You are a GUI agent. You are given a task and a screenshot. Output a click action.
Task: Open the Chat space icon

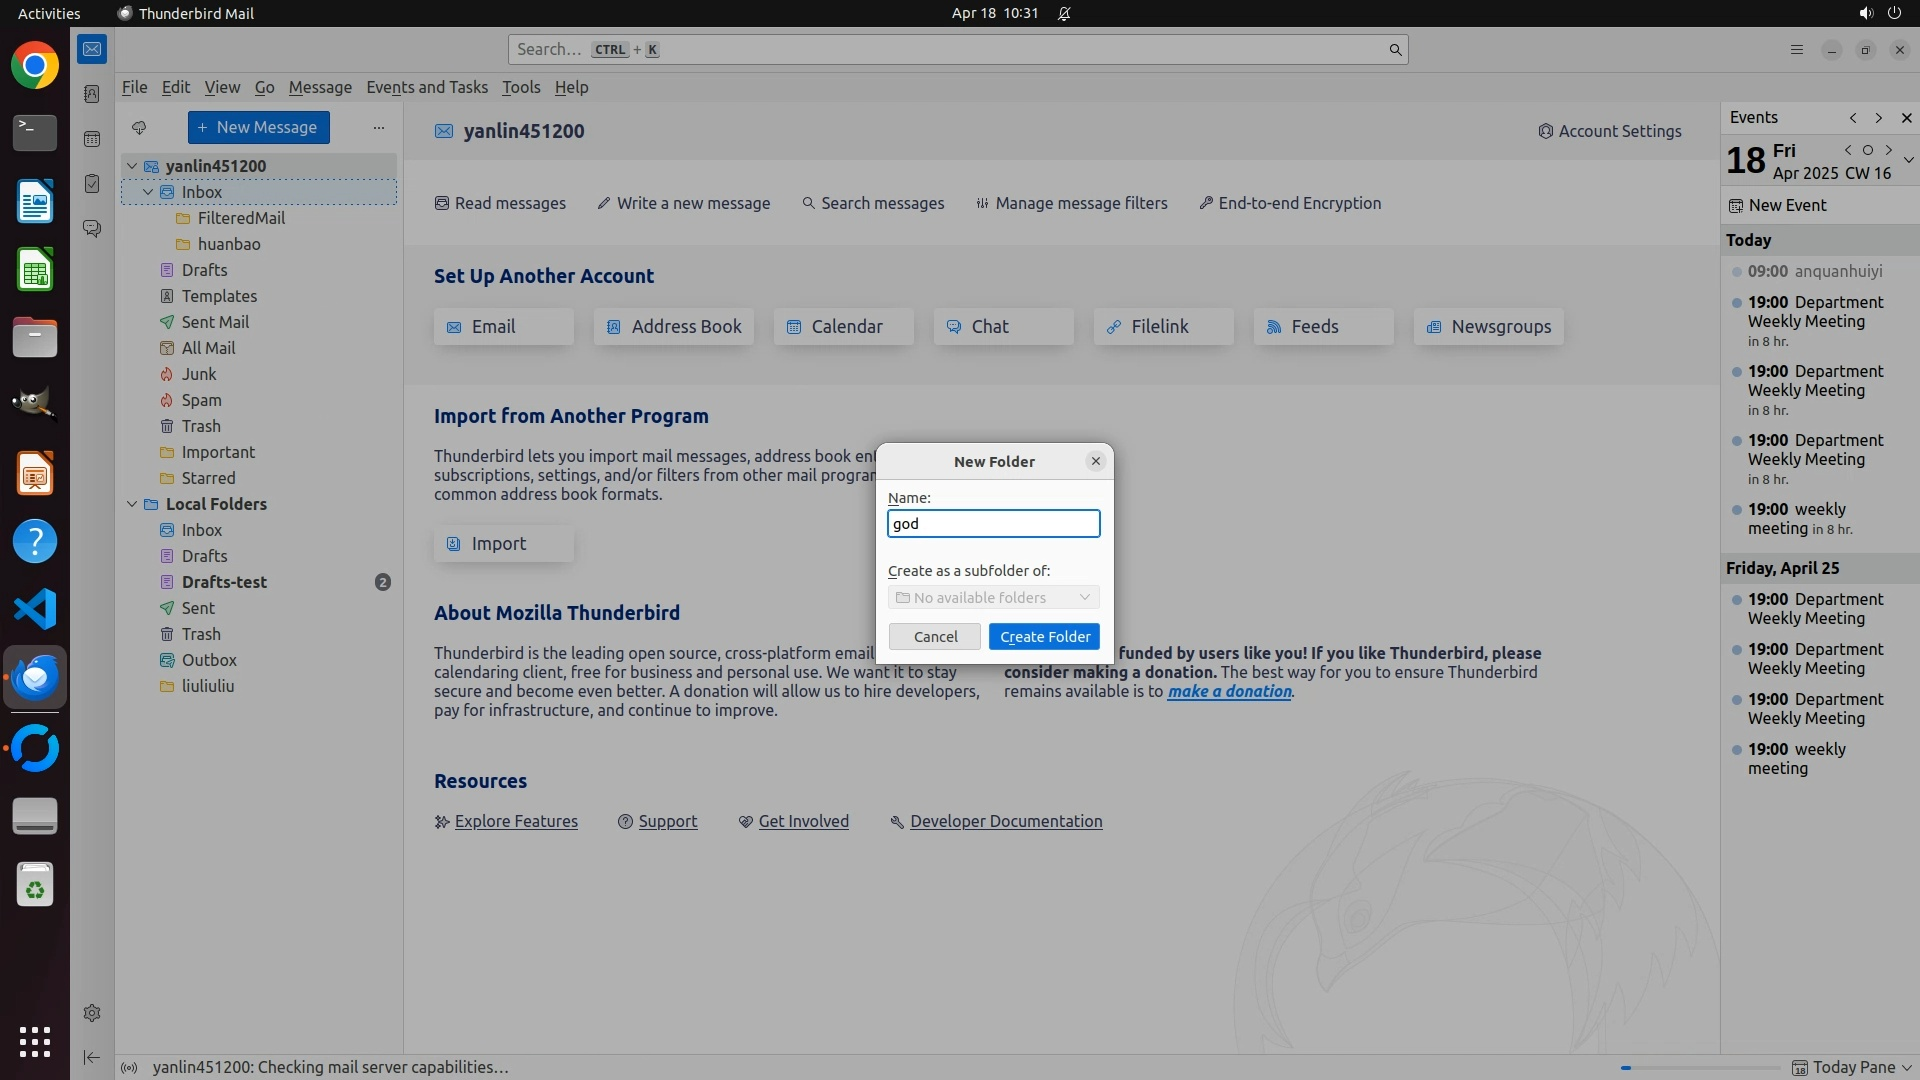click(92, 229)
